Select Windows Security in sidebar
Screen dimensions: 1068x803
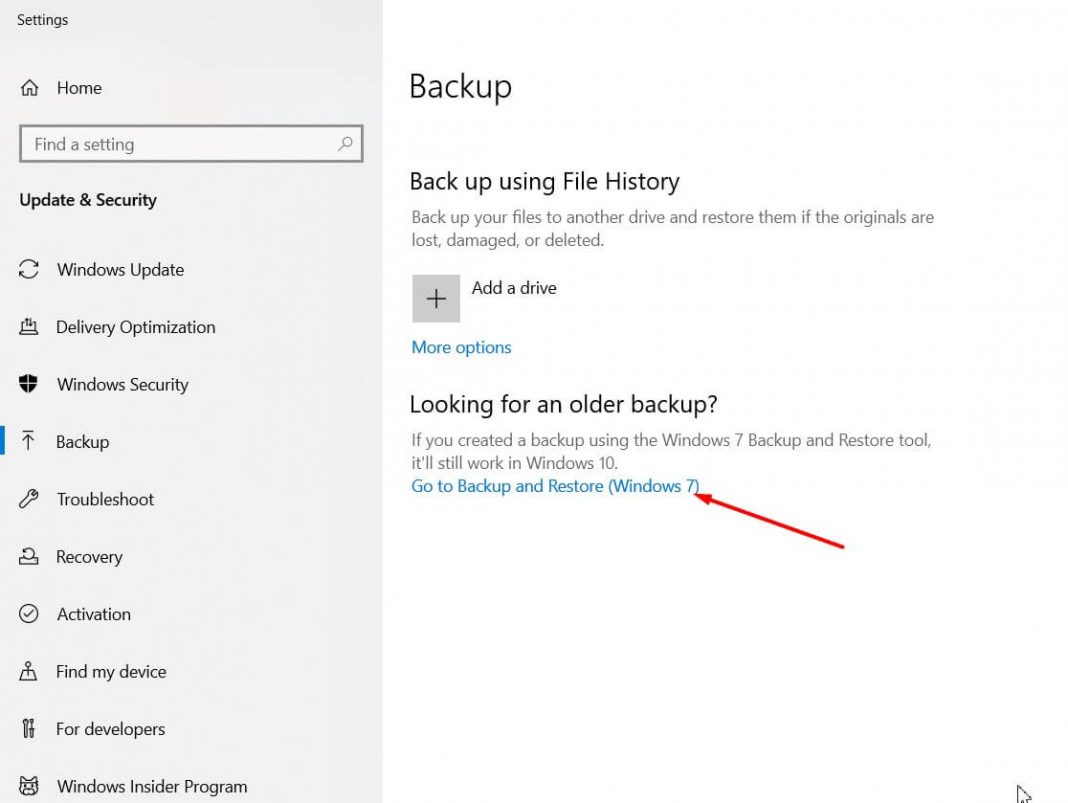tap(123, 384)
